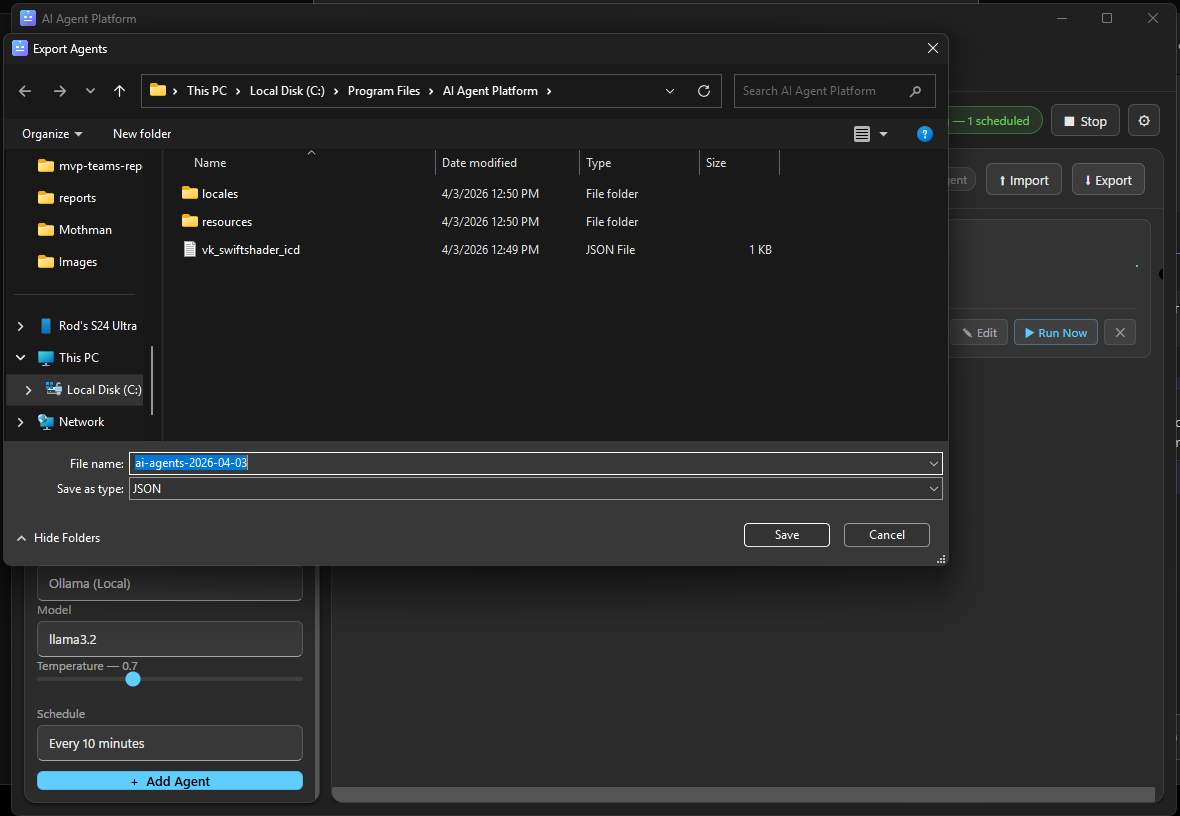Click the back navigation arrow
The image size is (1180, 816).
tap(24, 90)
